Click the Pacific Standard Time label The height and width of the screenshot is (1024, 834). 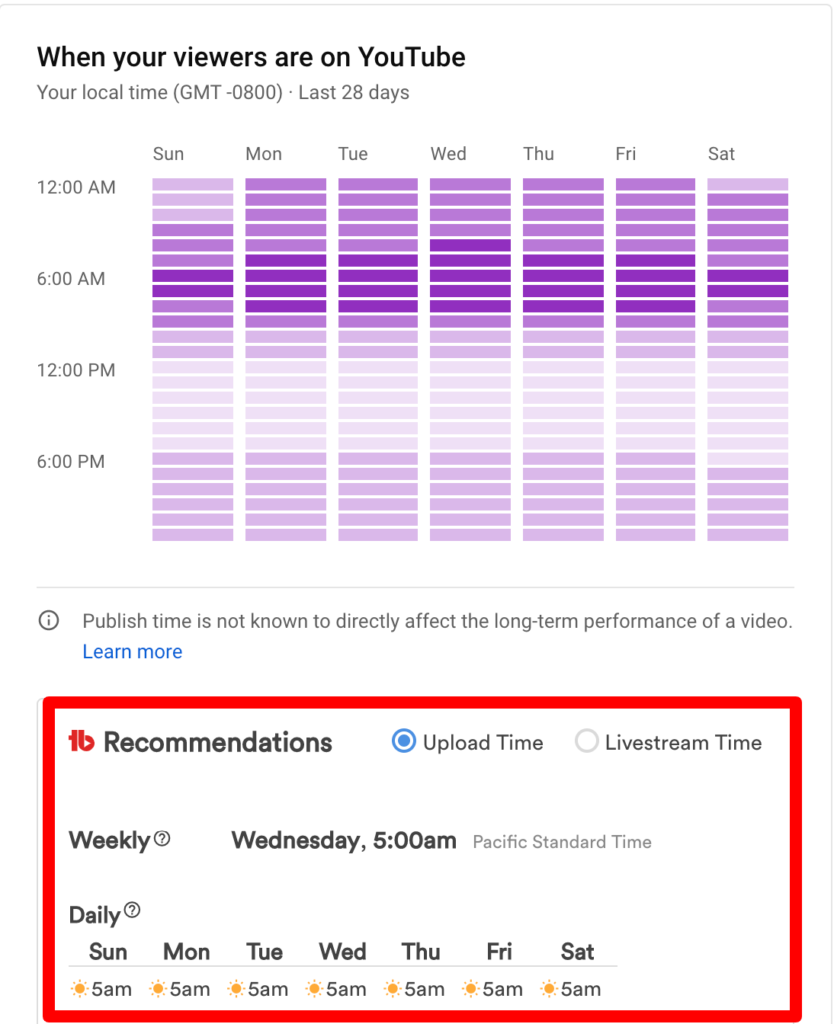[x=561, y=842]
